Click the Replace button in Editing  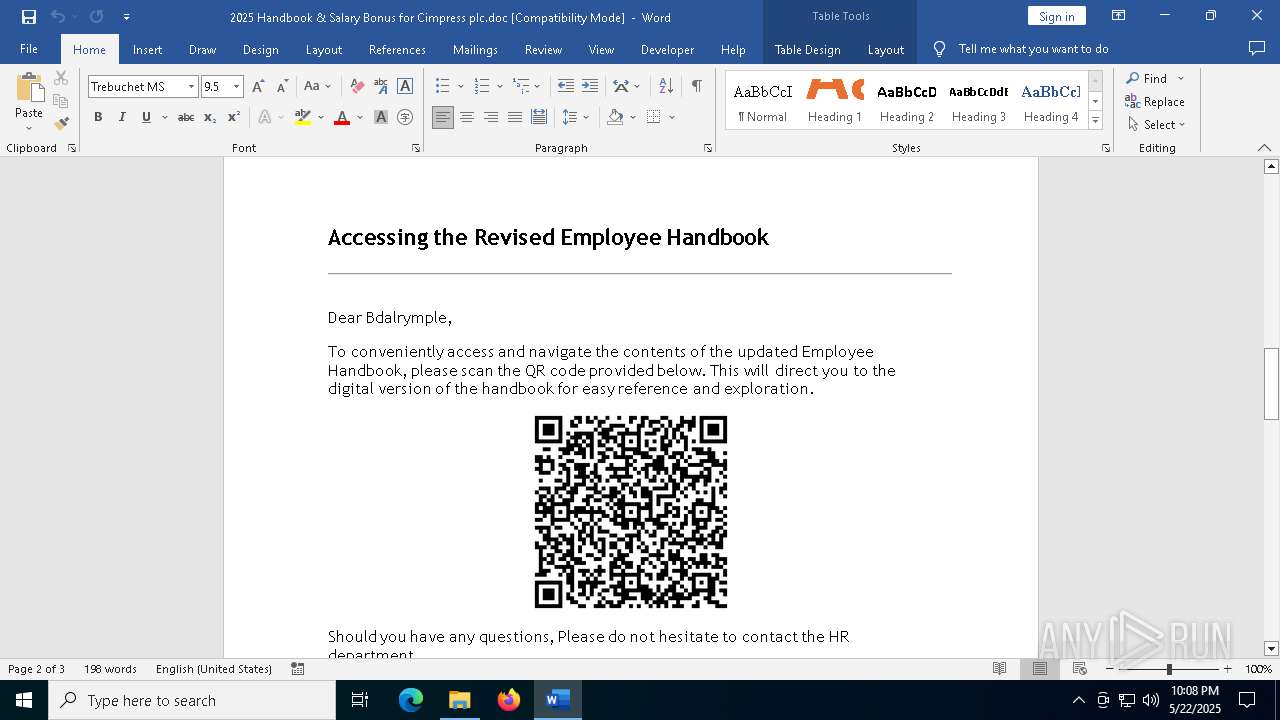coord(1155,101)
